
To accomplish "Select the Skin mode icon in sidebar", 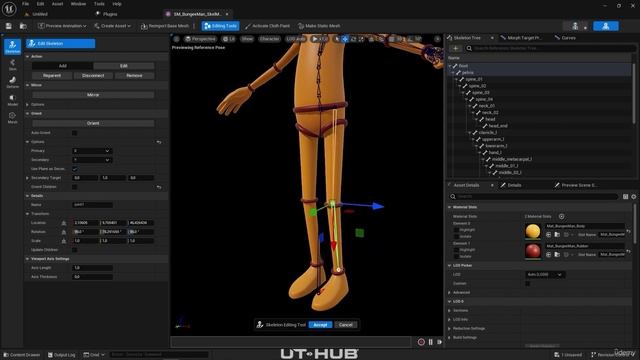I will (x=12, y=64).
